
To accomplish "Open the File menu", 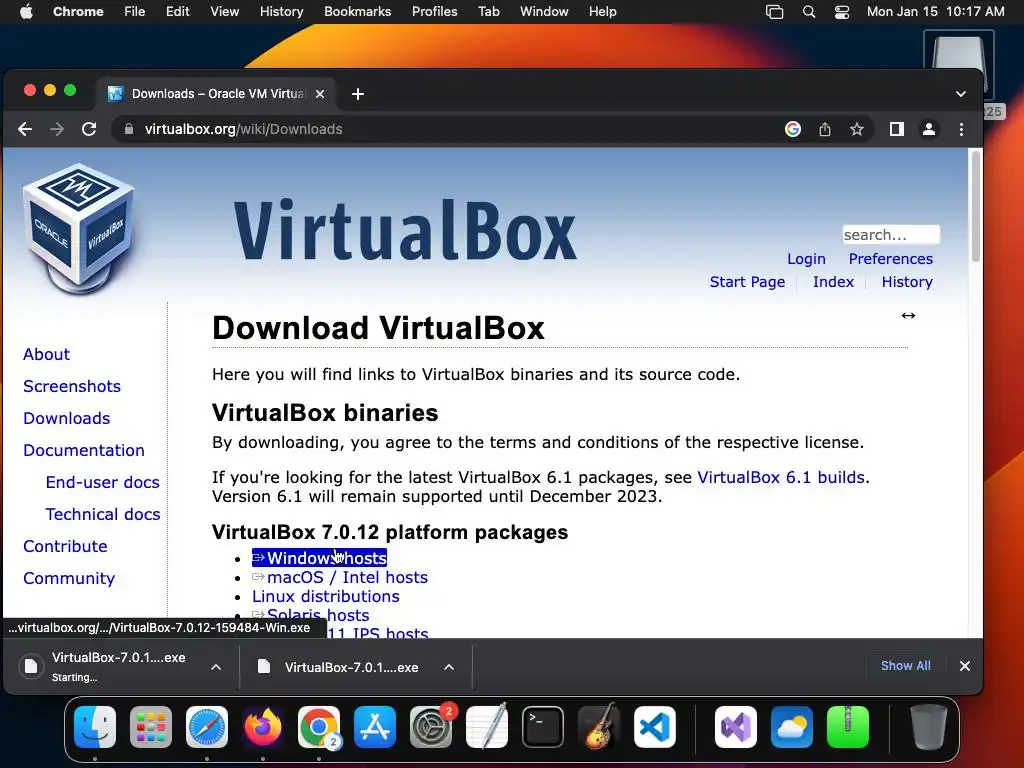I will pos(135,12).
